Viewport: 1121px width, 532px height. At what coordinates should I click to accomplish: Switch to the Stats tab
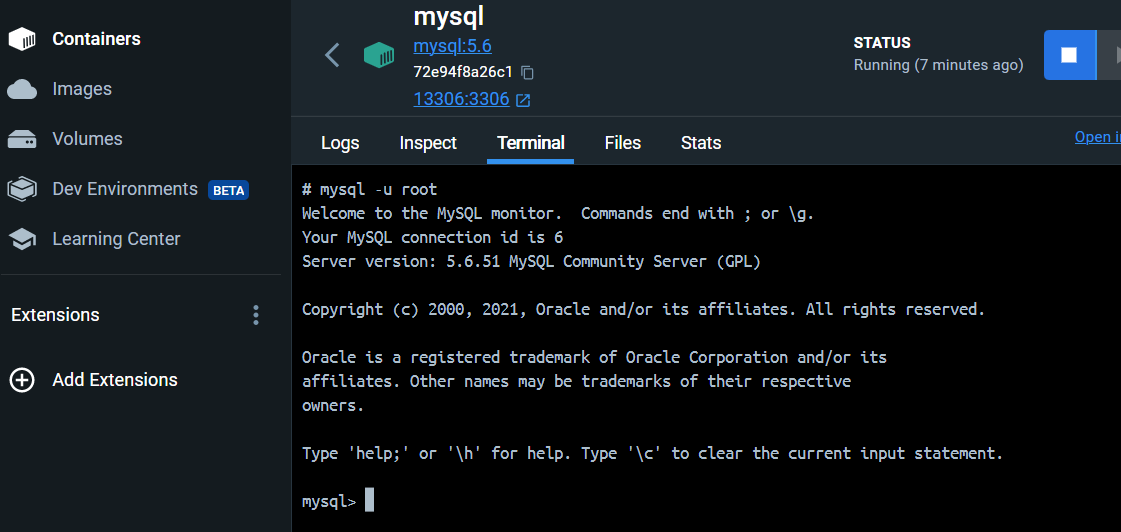click(x=701, y=143)
